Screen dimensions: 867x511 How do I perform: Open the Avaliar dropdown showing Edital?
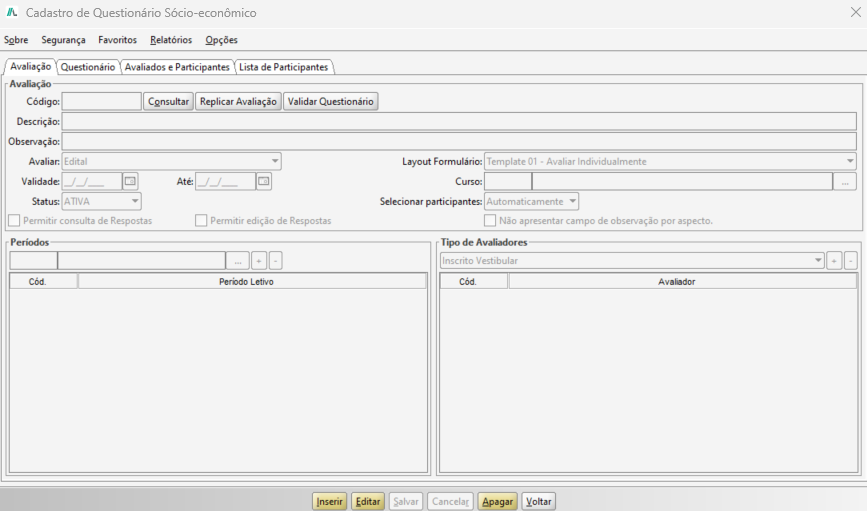tap(171, 161)
